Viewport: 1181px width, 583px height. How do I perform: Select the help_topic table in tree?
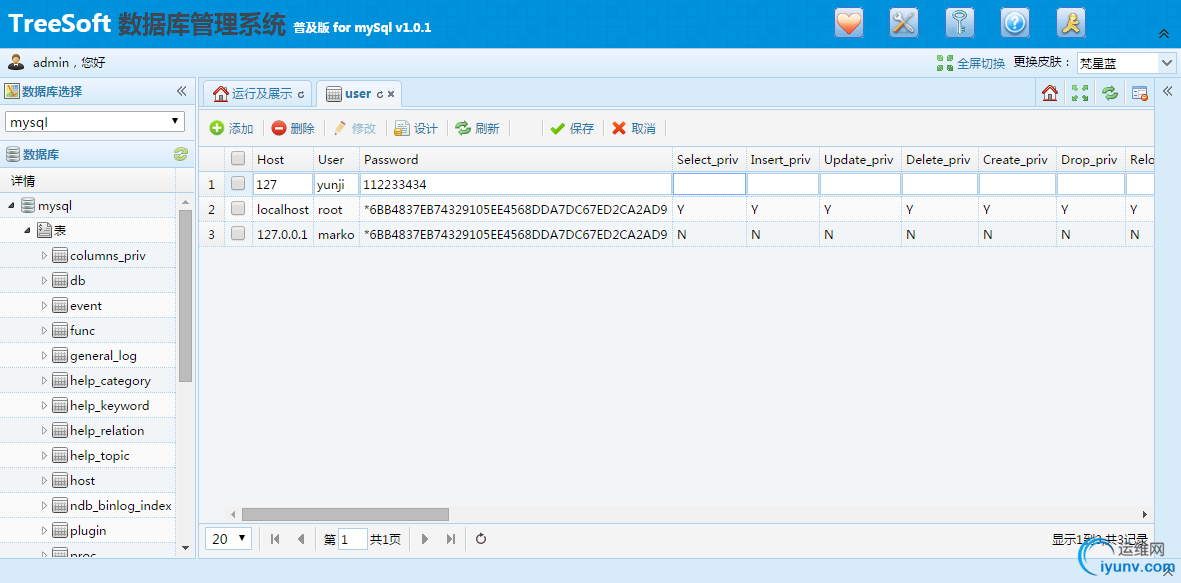click(x=99, y=456)
